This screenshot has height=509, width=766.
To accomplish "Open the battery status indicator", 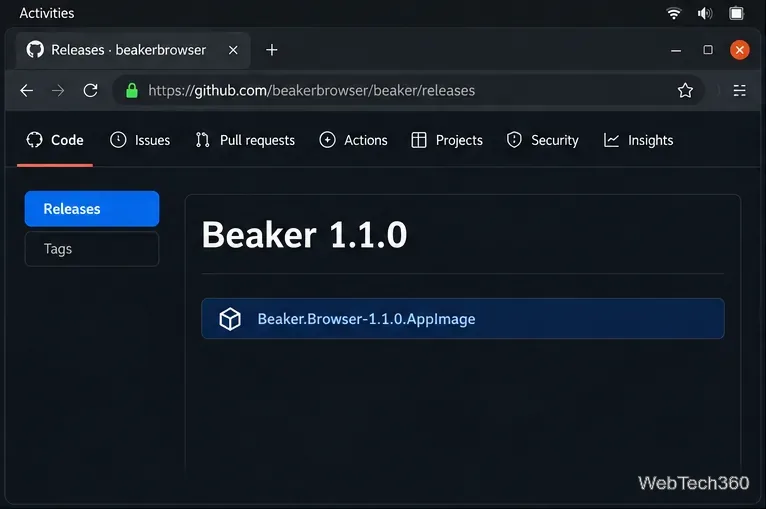I will tap(736, 13).
